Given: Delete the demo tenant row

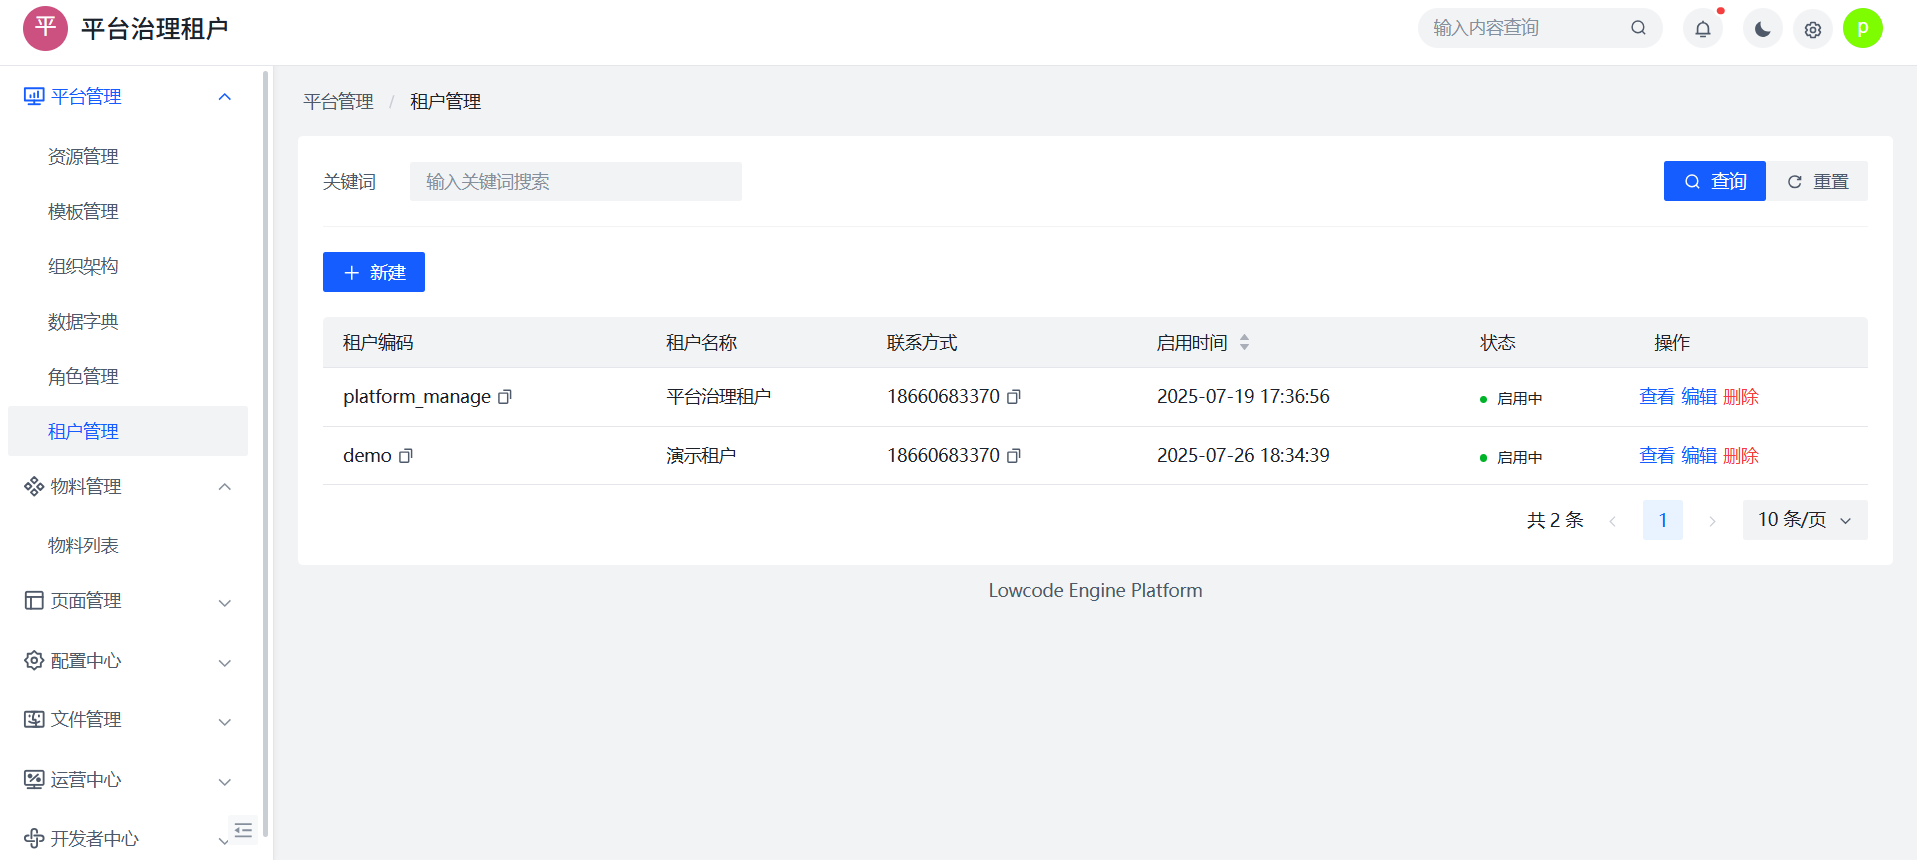Looking at the screenshot, I should click(x=1740, y=456).
